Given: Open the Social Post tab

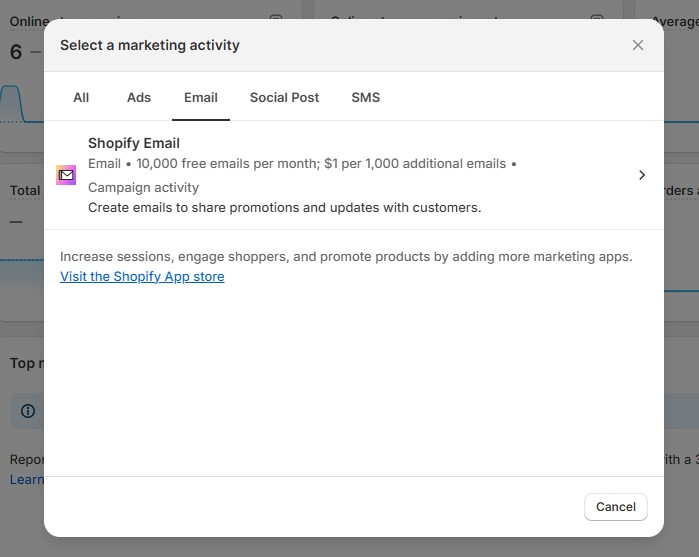Looking at the screenshot, I should [x=284, y=97].
